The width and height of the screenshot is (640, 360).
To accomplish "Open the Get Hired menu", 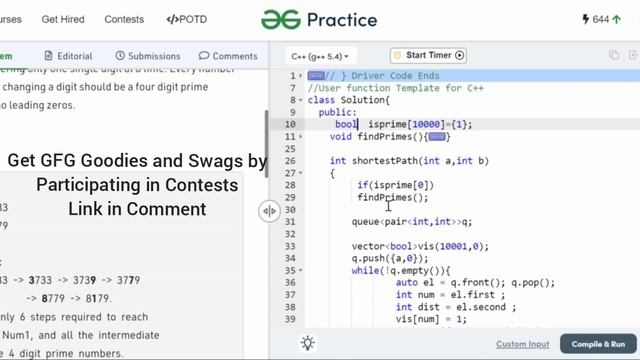I will point(63,19).
